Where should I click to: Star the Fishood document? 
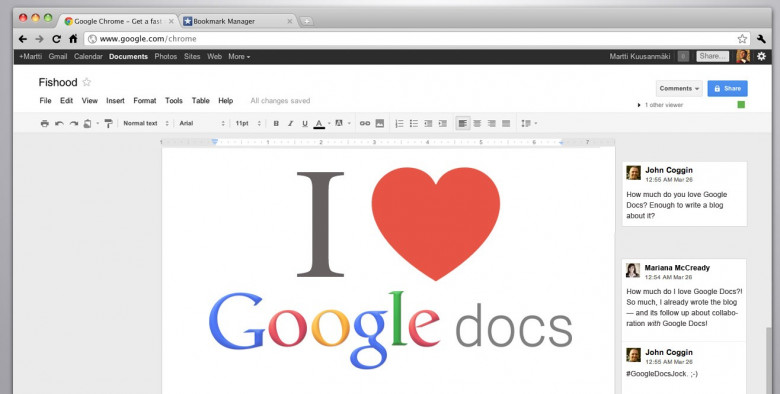(x=87, y=82)
